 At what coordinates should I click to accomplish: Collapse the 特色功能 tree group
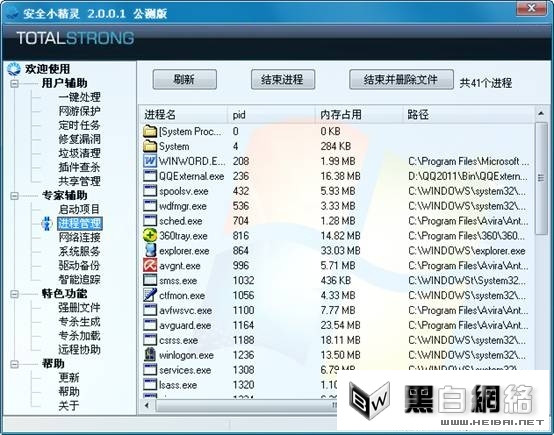tap(14, 294)
